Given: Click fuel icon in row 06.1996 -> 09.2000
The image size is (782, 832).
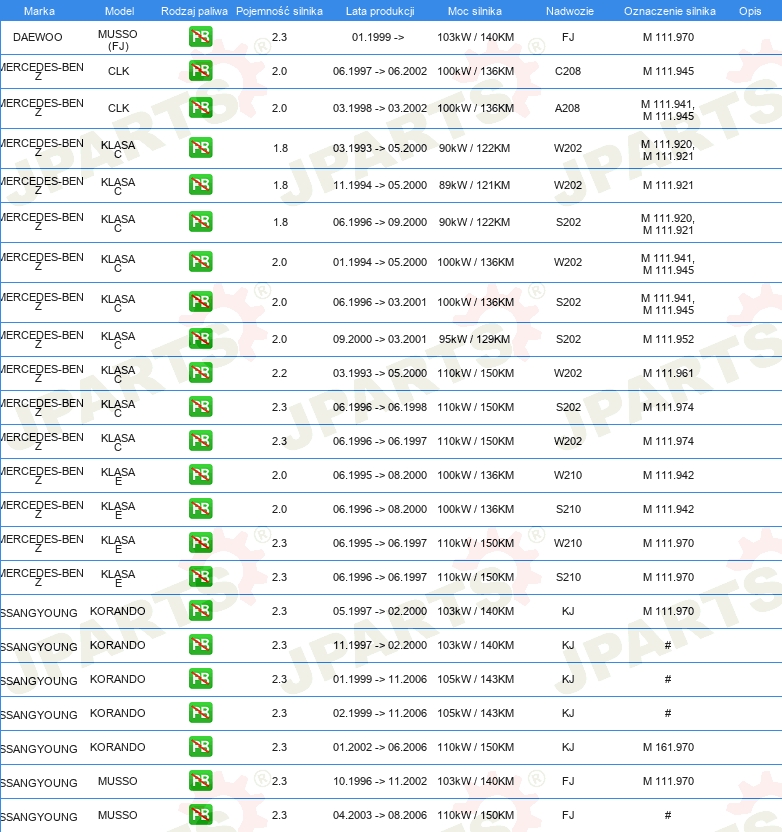Looking at the screenshot, I should point(201,222).
